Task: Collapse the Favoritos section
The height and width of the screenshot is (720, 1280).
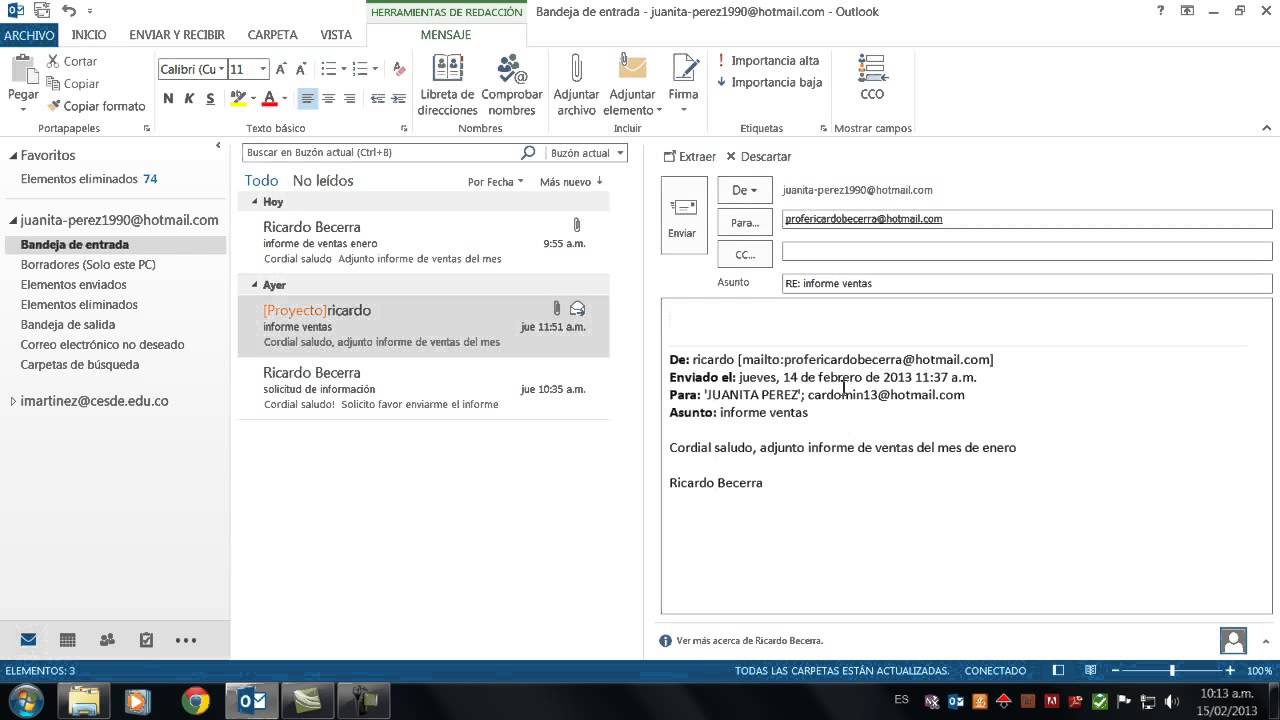Action: point(14,156)
